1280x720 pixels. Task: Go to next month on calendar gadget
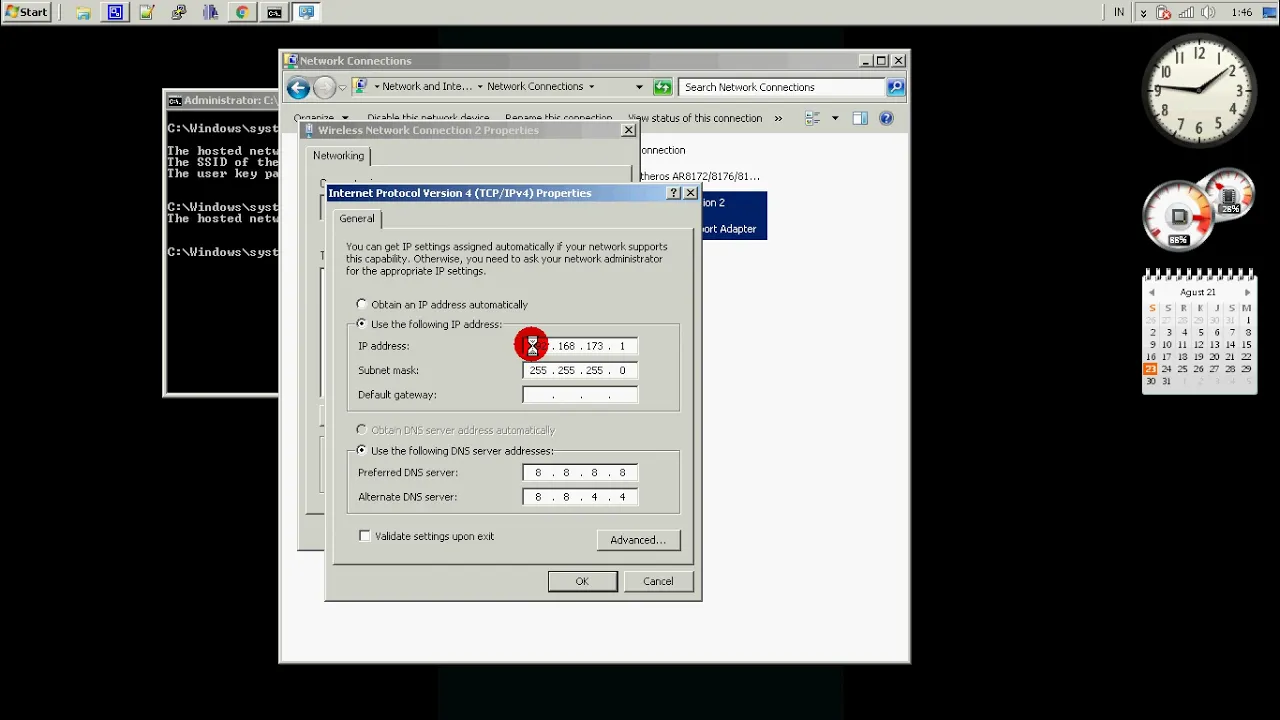pos(1247,293)
